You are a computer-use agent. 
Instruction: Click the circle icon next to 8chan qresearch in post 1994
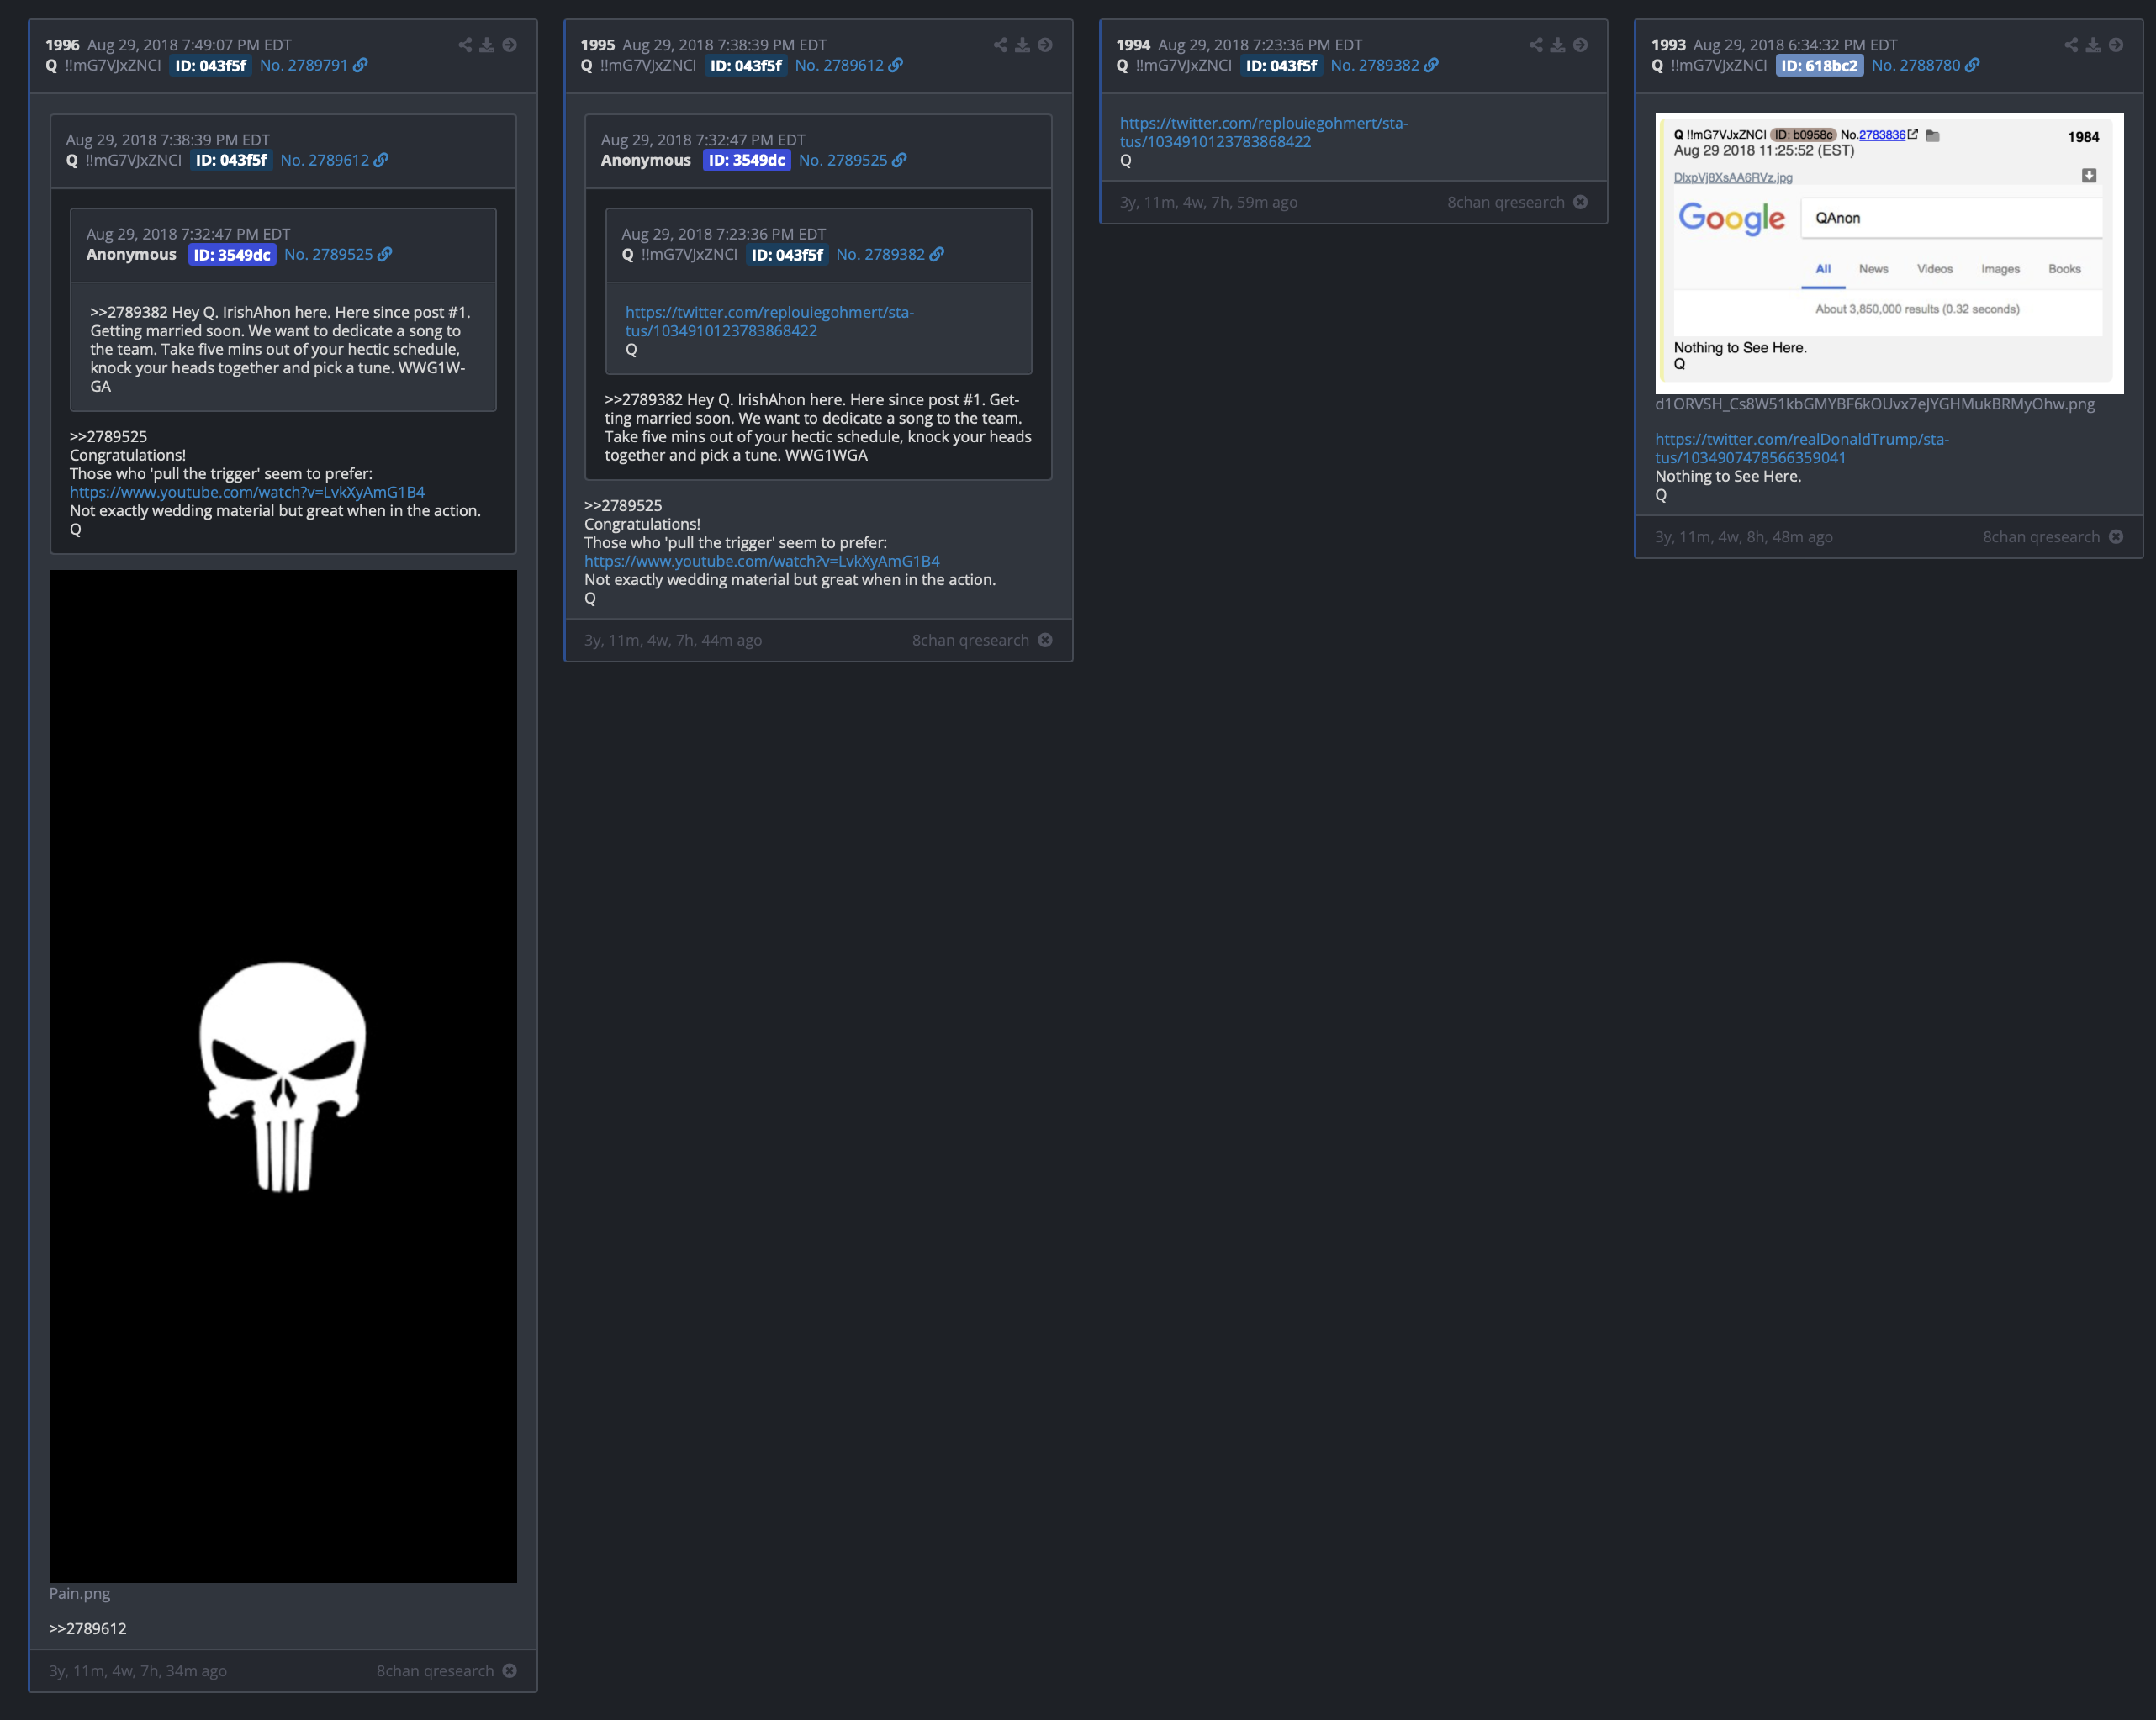click(1580, 202)
